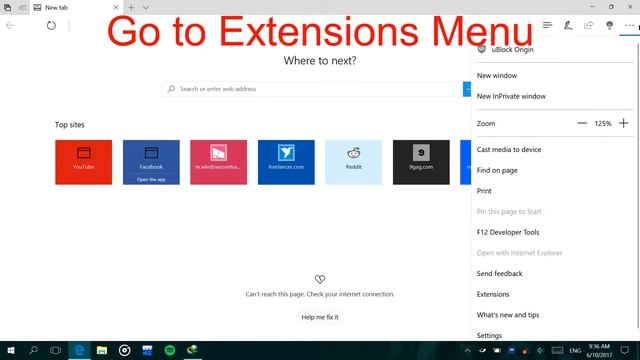The width and height of the screenshot is (640, 360).
Task: Click the search or web address field
Action: (x=312, y=89)
